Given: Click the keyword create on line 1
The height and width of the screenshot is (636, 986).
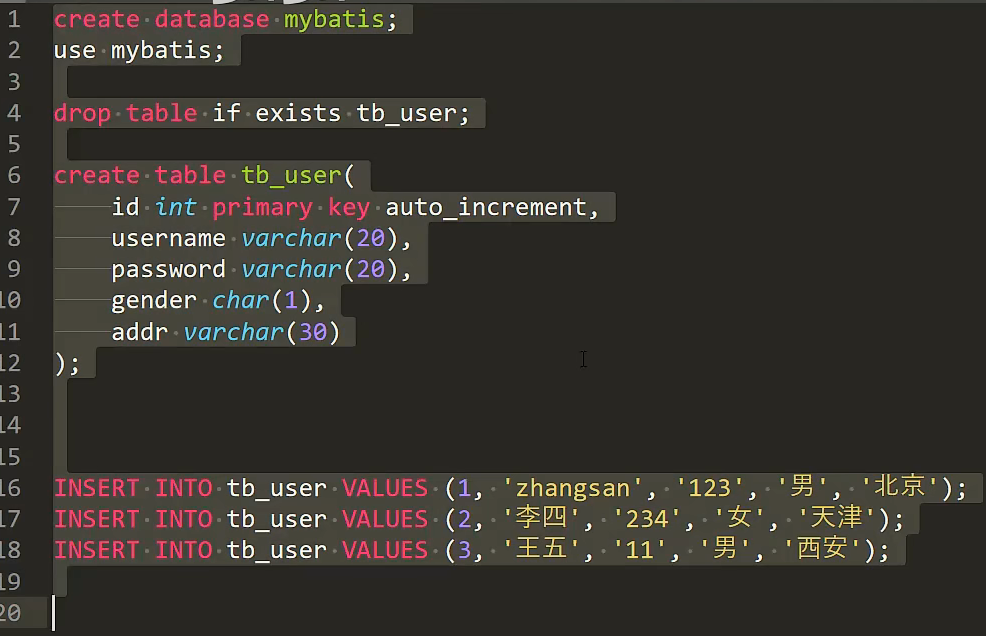Looking at the screenshot, I should tap(96, 19).
